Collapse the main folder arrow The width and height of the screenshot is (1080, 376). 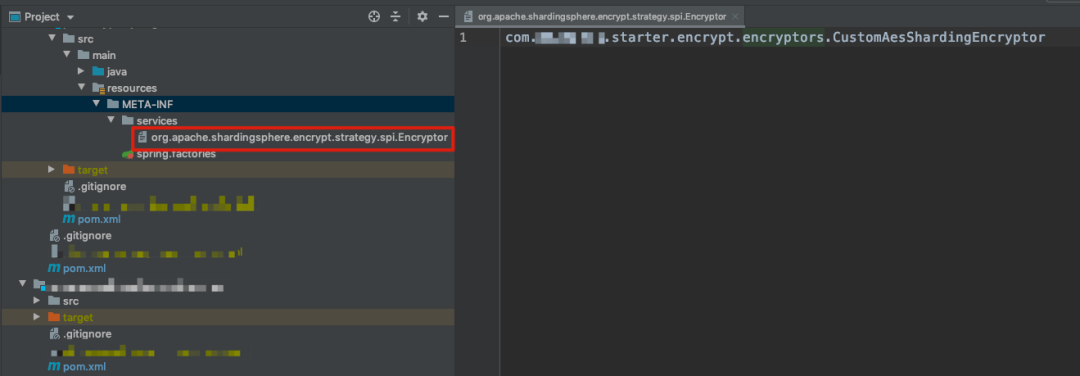coord(67,55)
